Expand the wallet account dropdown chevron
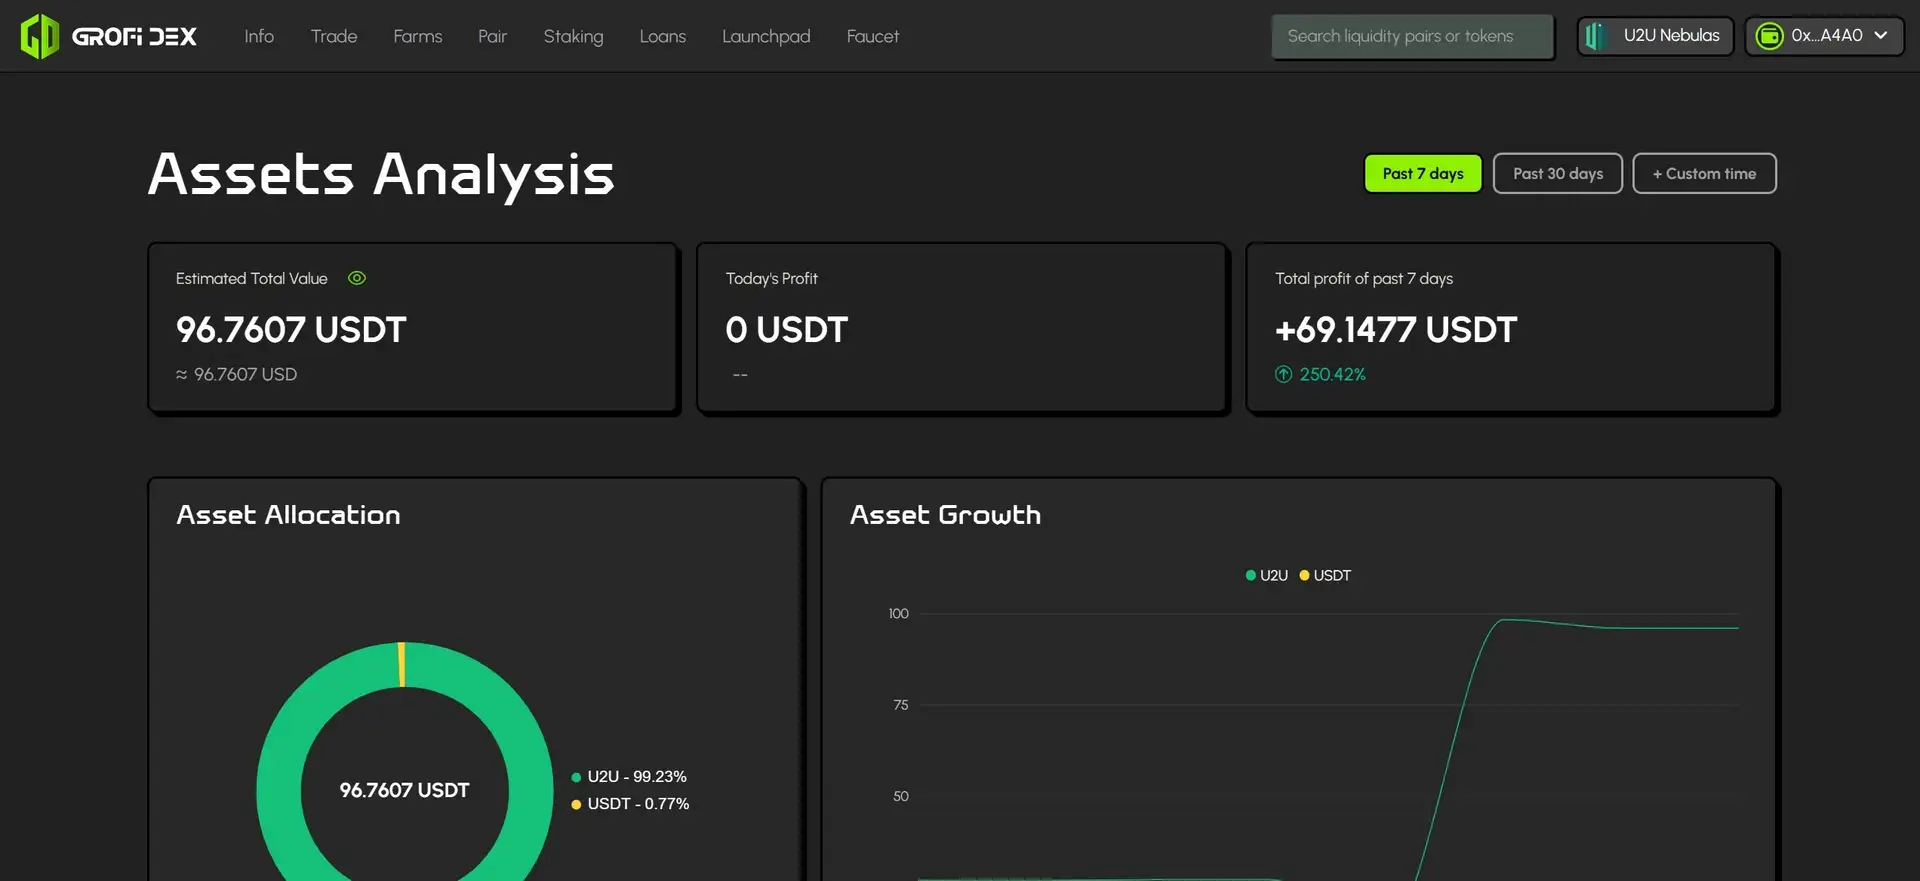1920x881 pixels. [1881, 35]
